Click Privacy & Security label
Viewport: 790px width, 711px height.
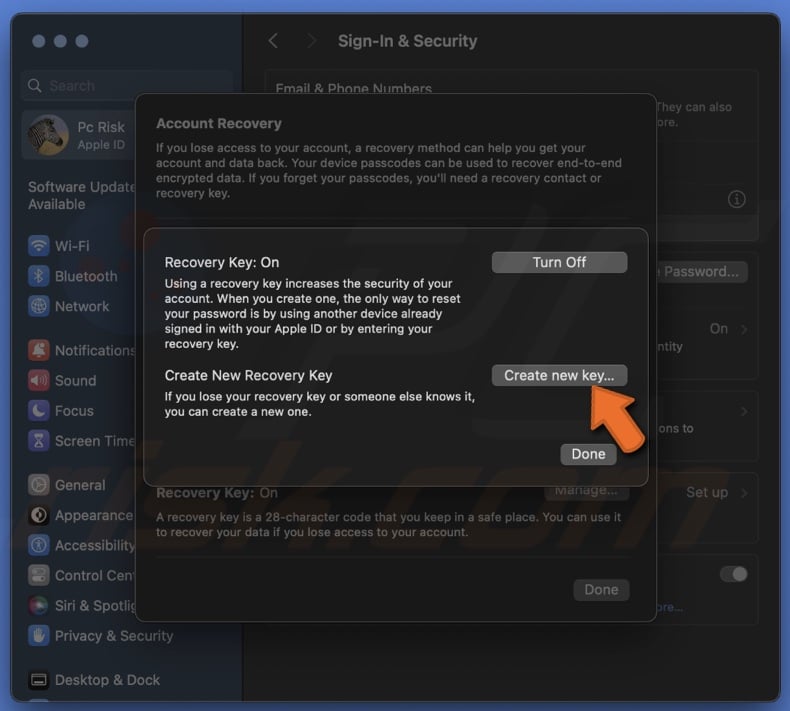coord(114,636)
